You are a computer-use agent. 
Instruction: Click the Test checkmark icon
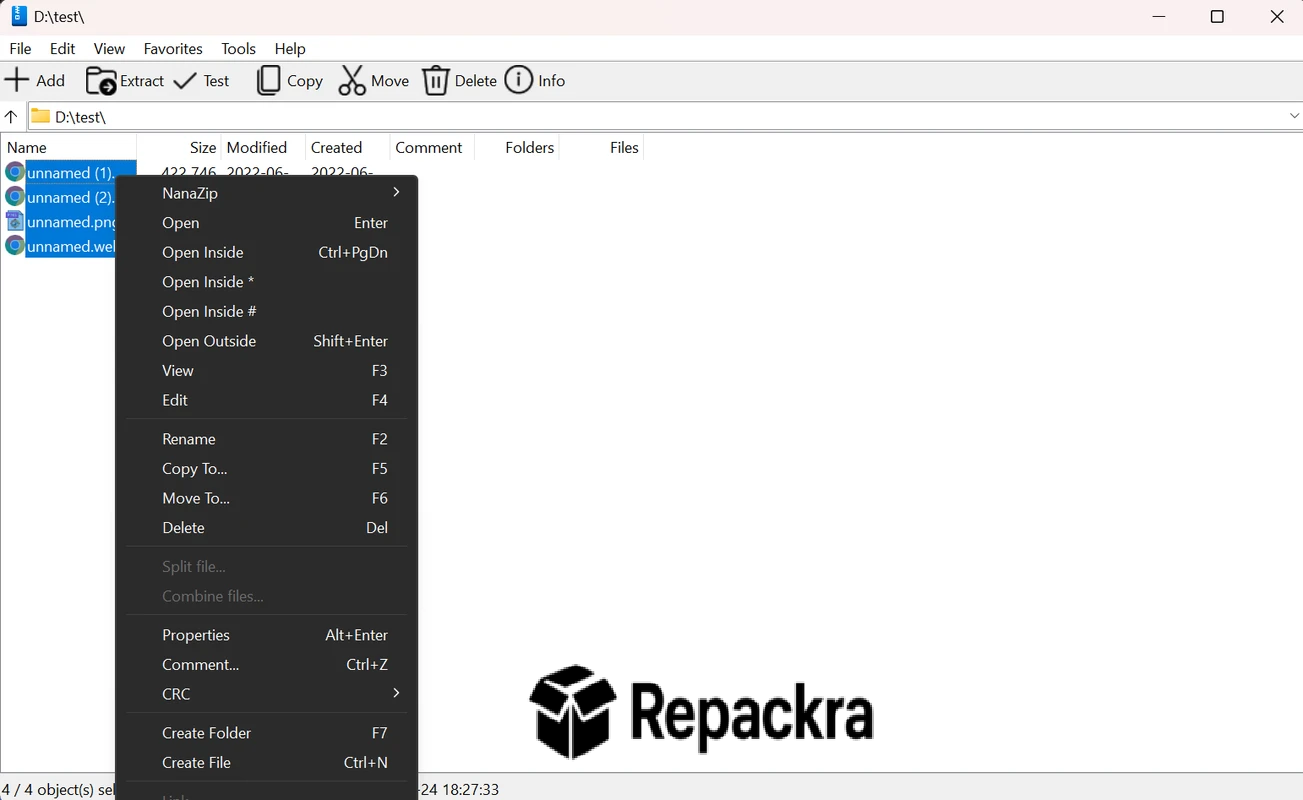click(185, 80)
